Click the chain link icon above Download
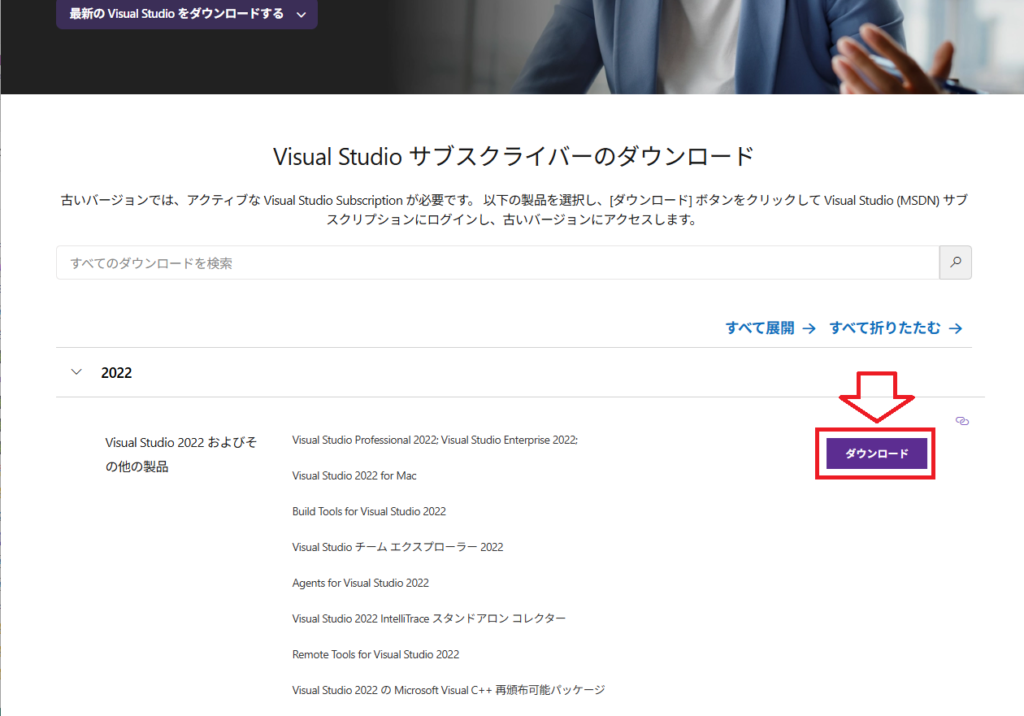 [x=962, y=421]
